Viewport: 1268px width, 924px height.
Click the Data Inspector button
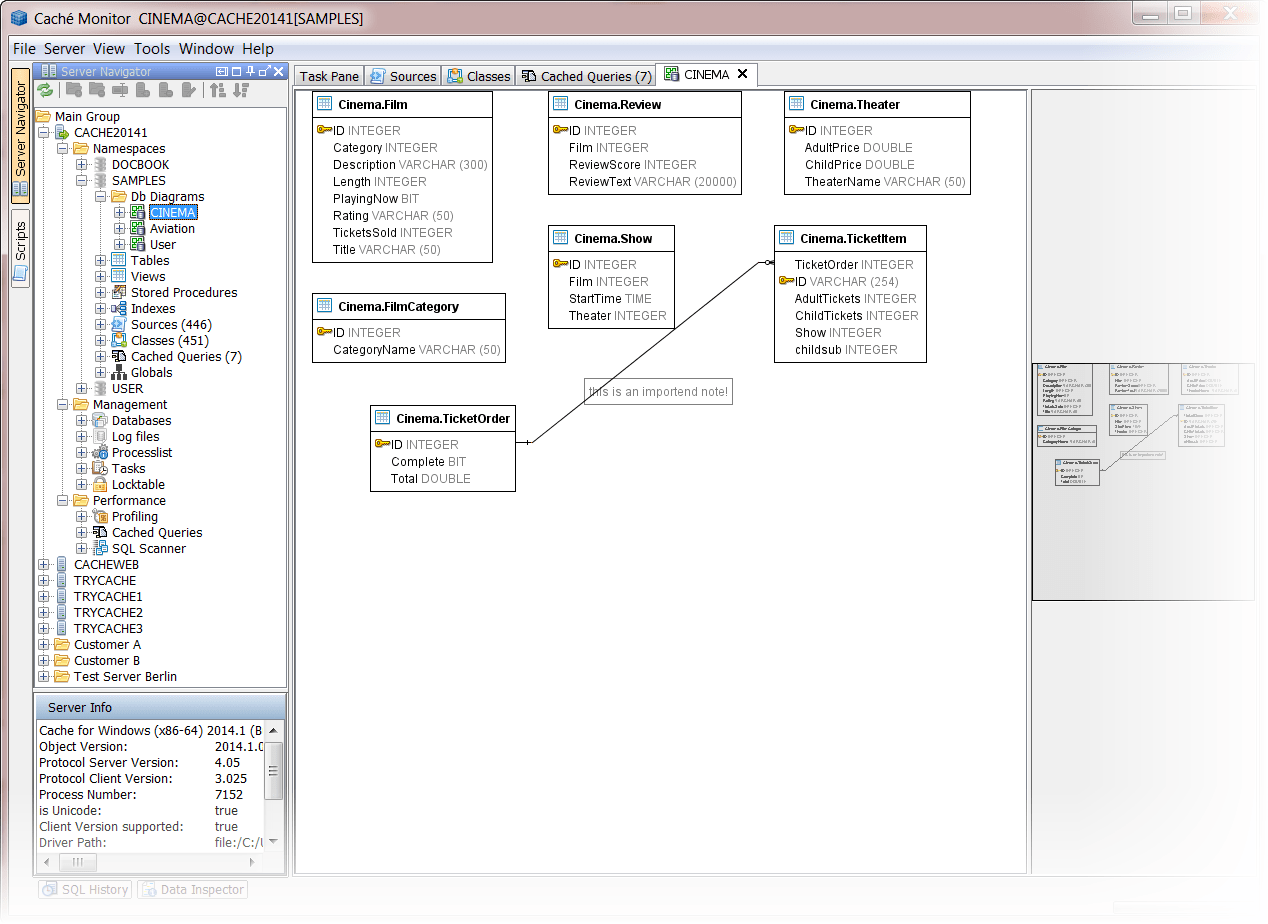point(192,889)
